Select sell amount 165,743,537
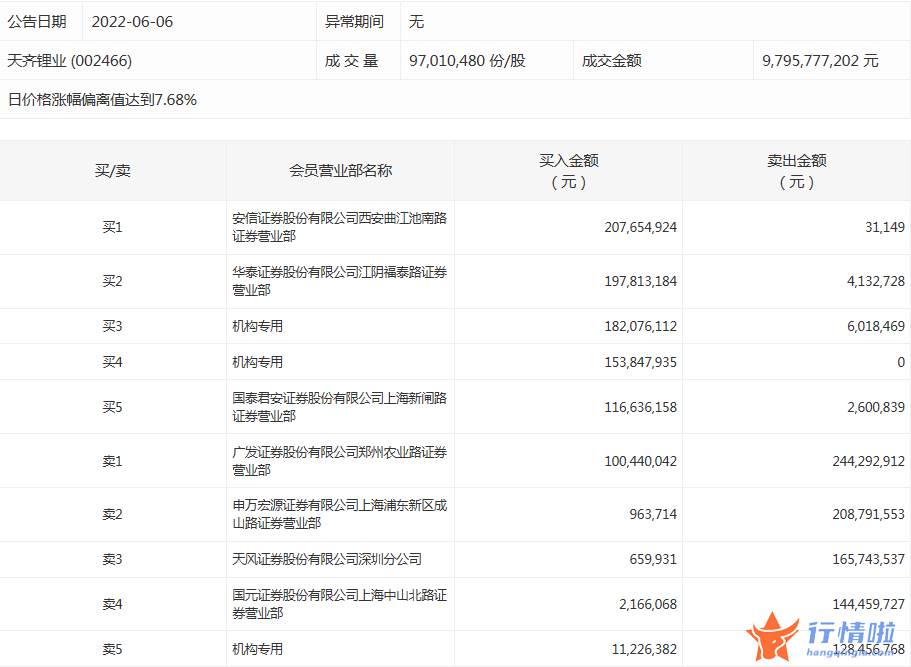911x667 pixels. (869, 559)
